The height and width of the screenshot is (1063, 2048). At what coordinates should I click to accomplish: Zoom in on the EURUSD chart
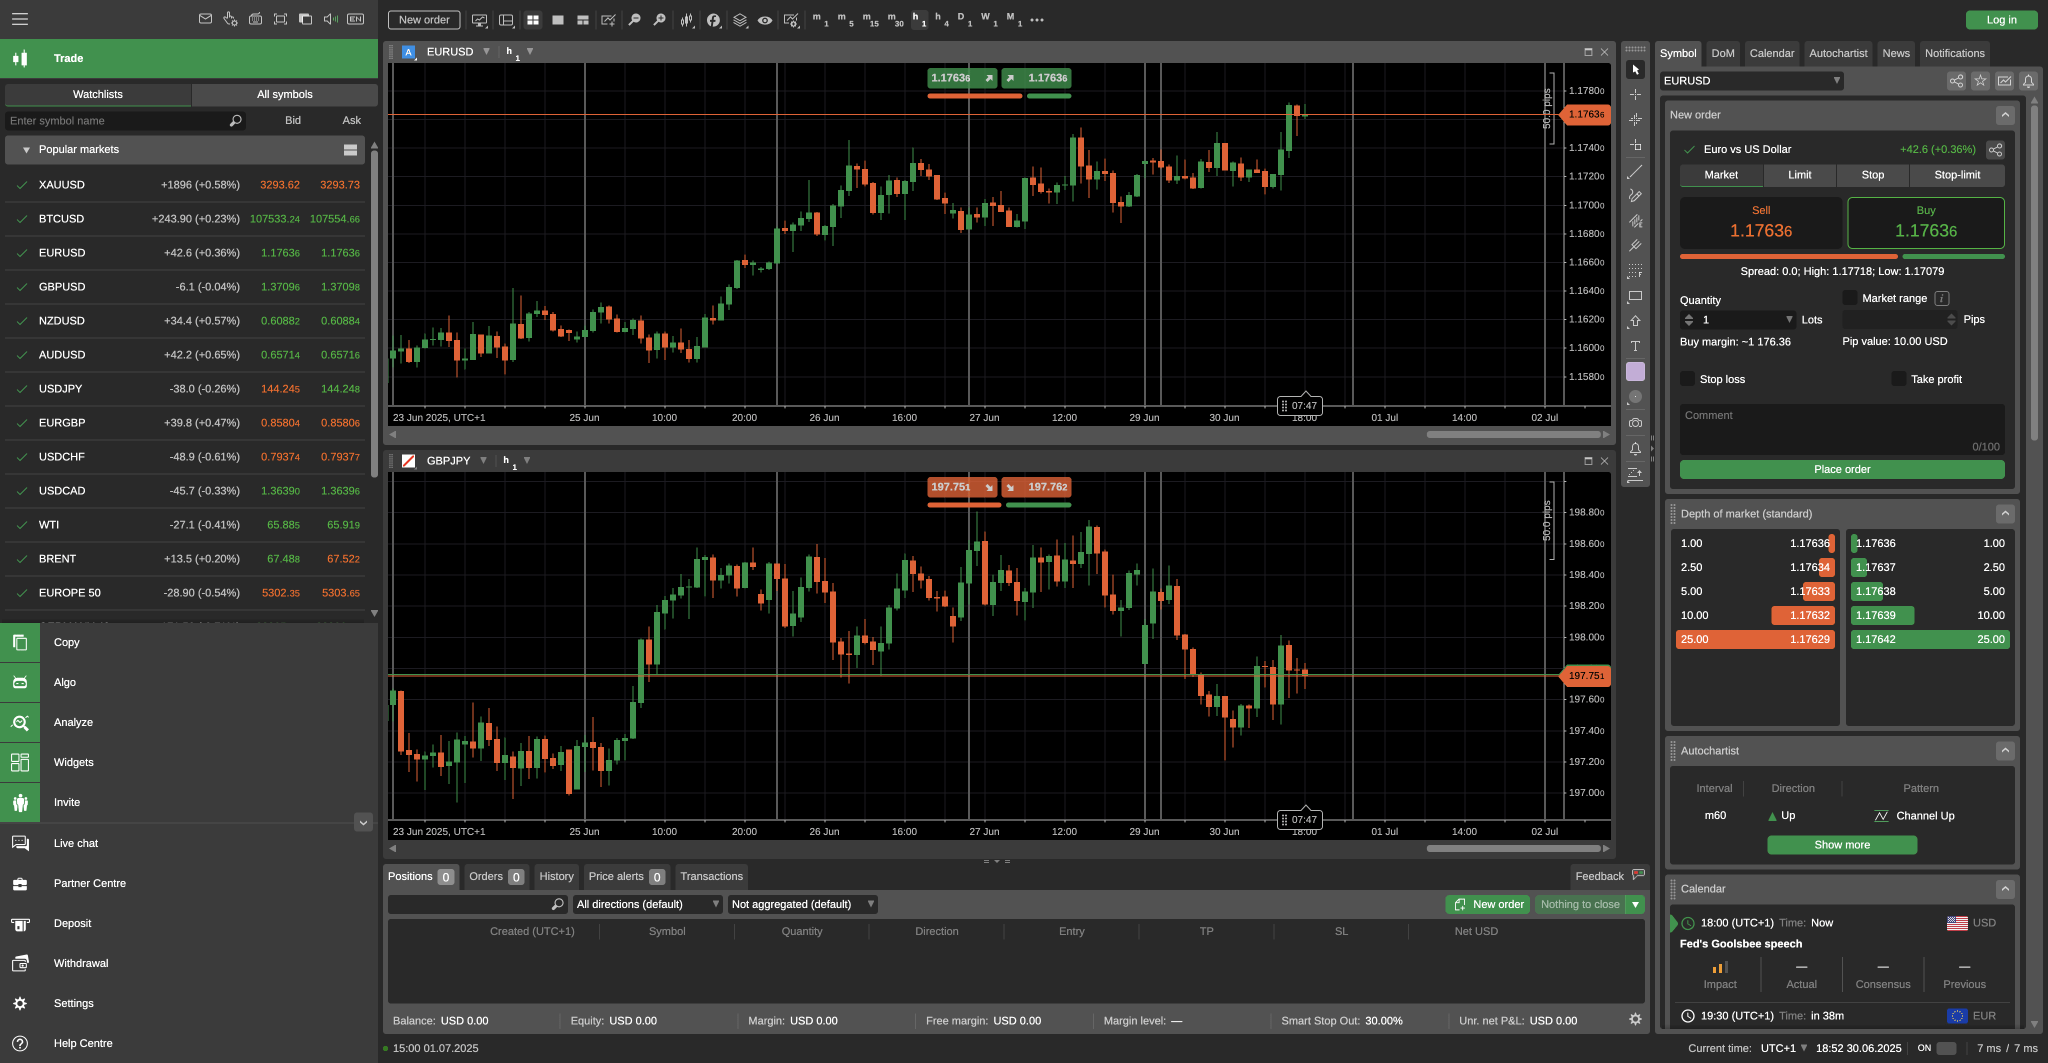tap(659, 20)
